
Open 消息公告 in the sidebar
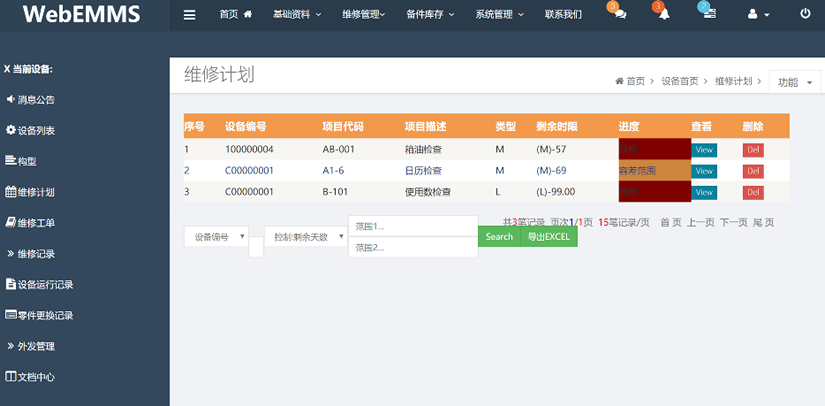tap(31, 99)
